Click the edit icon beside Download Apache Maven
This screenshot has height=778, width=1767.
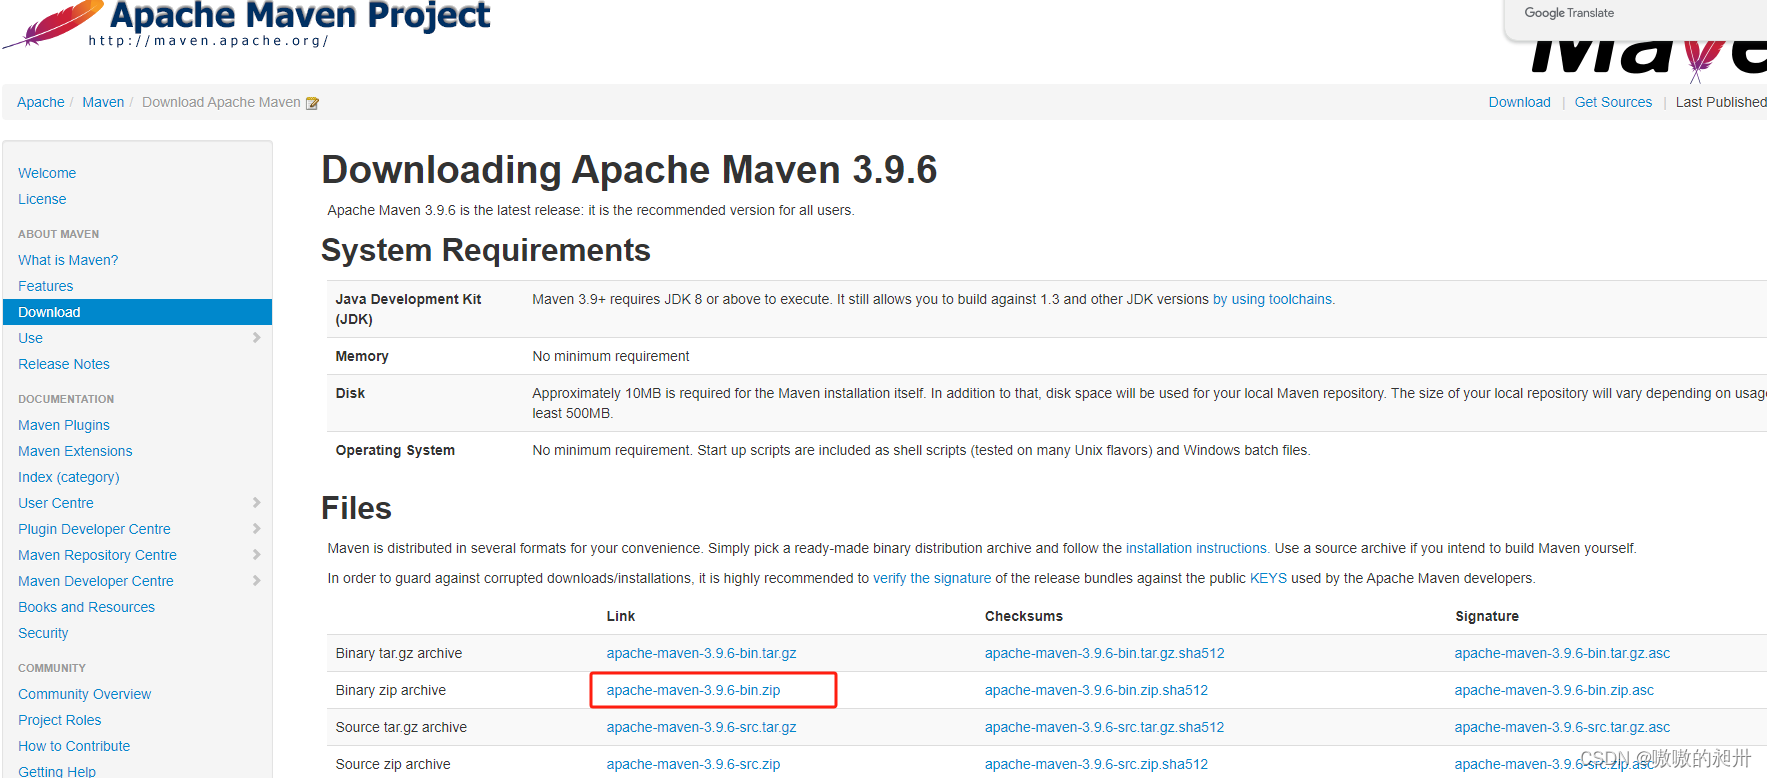coord(312,103)
